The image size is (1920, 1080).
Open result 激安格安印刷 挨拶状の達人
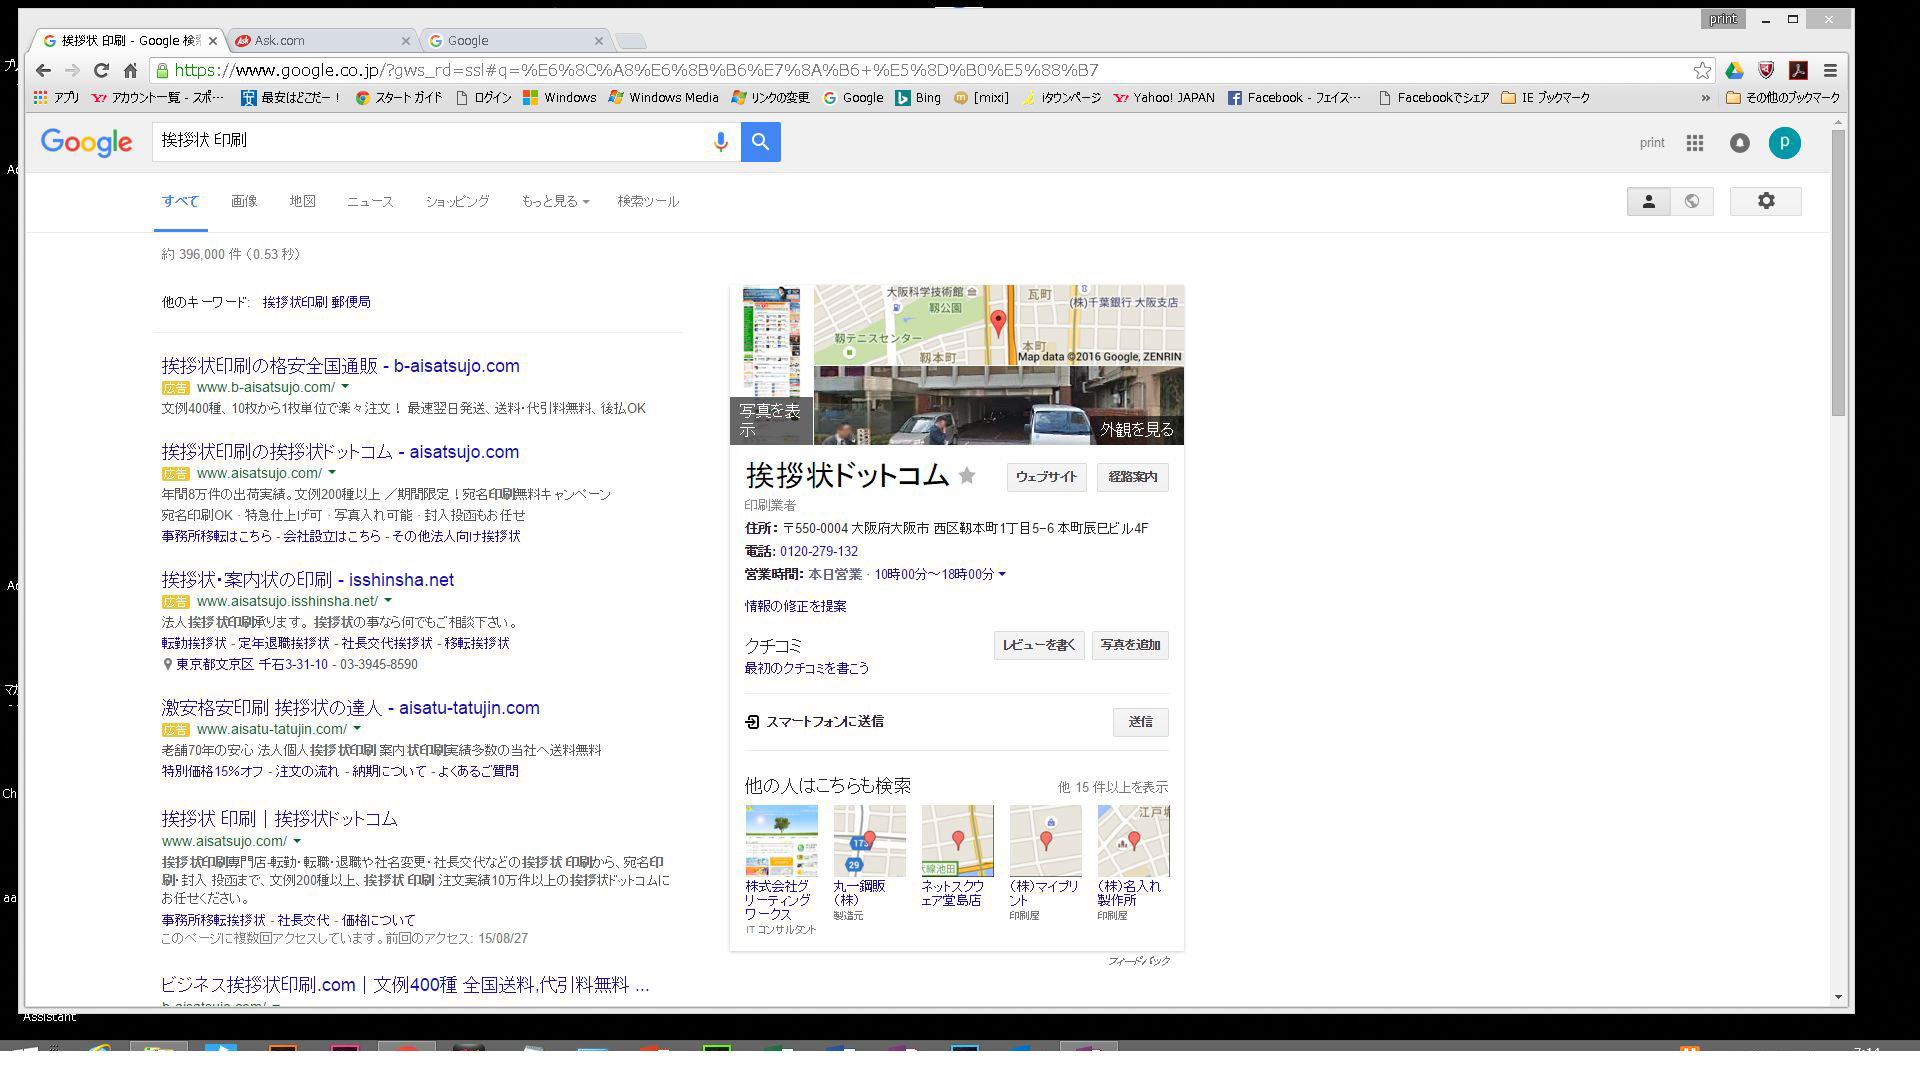pyautogui.click(x=350, y=708)
